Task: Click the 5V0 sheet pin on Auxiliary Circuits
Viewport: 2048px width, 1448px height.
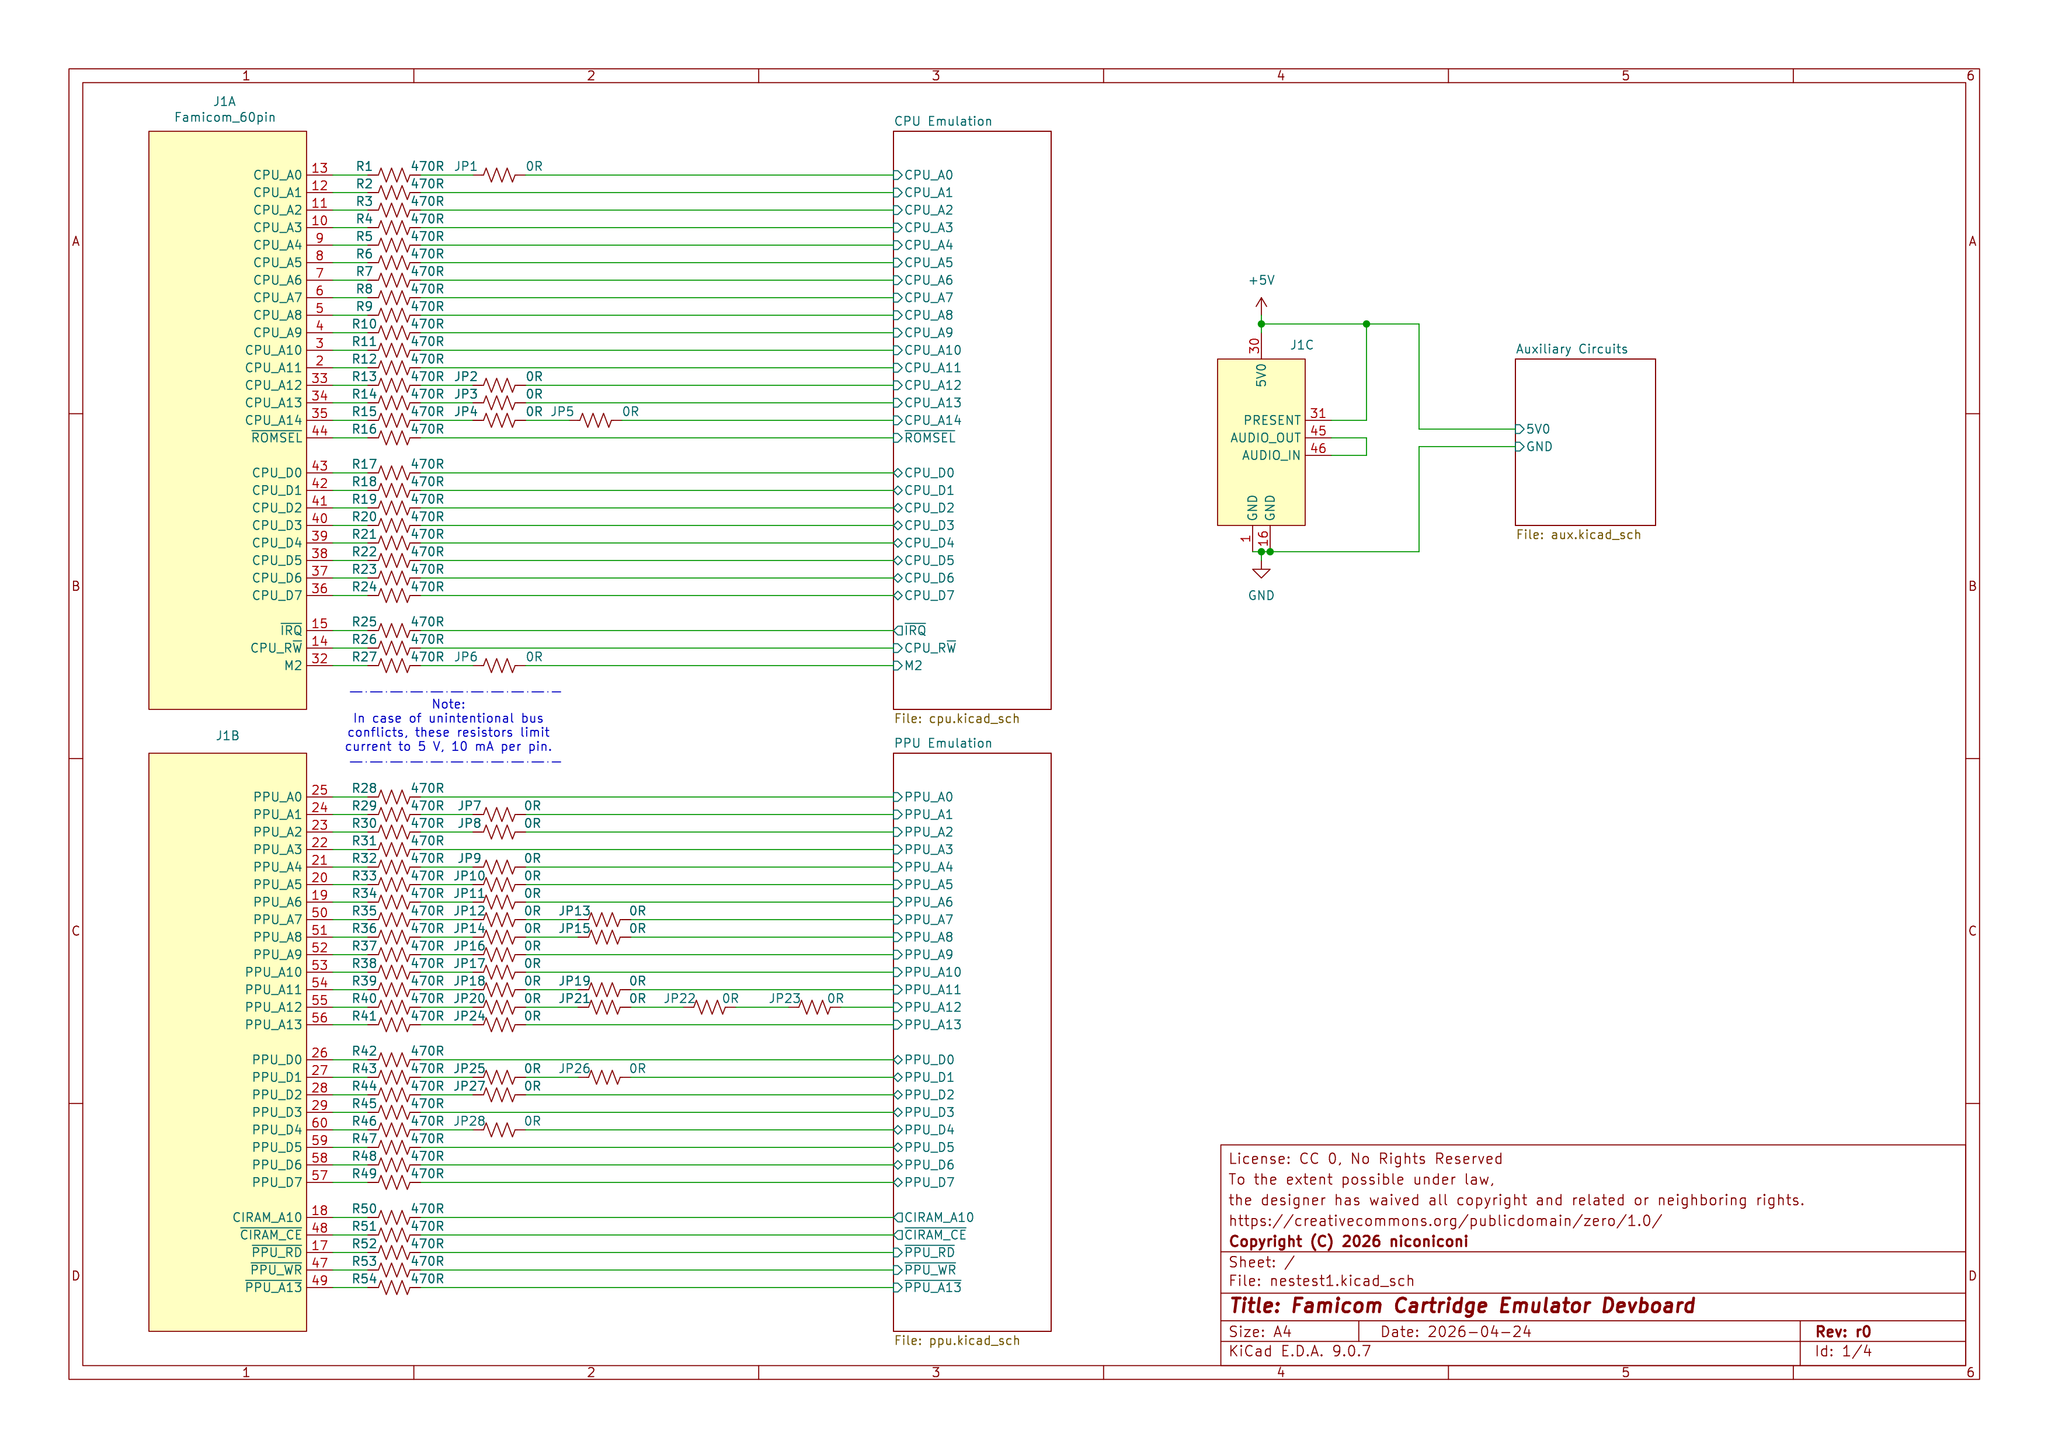Action: [x=1534, y=429]
